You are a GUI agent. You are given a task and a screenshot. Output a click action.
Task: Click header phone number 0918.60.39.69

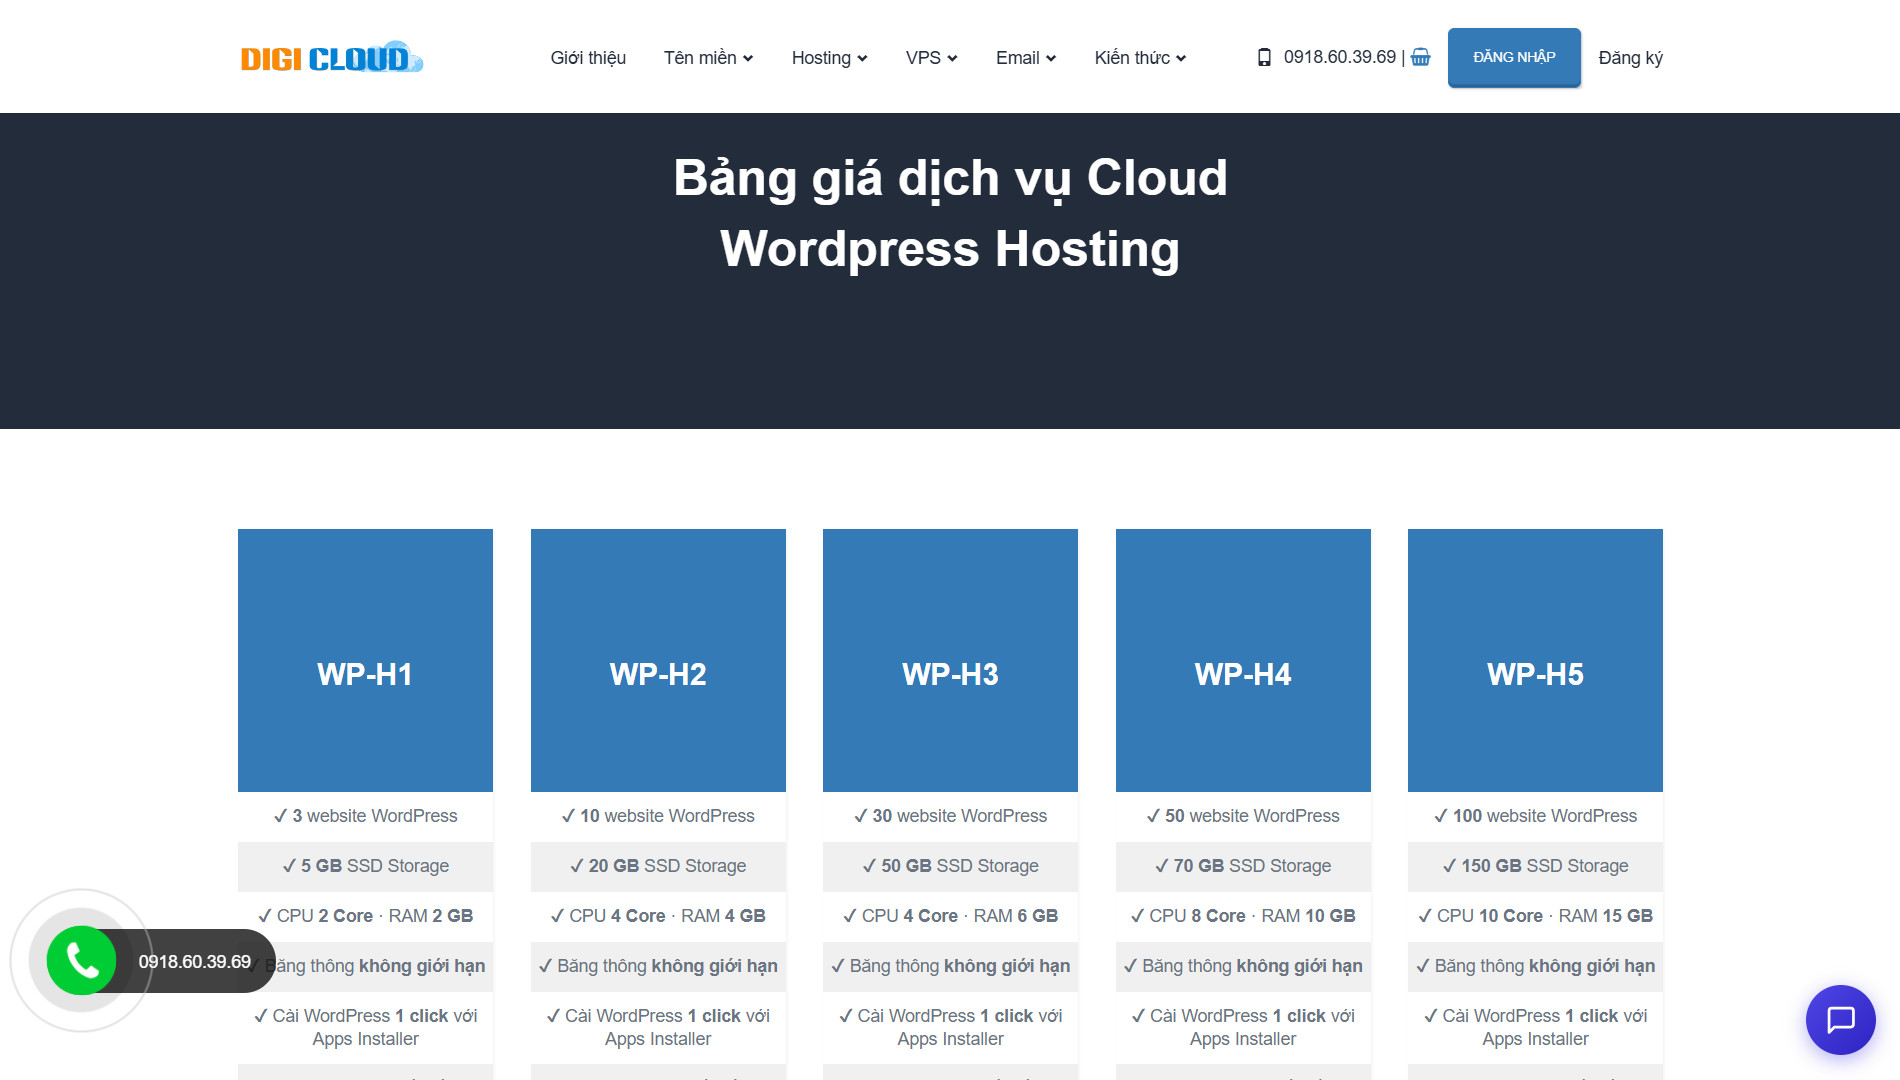point(1340,57)
